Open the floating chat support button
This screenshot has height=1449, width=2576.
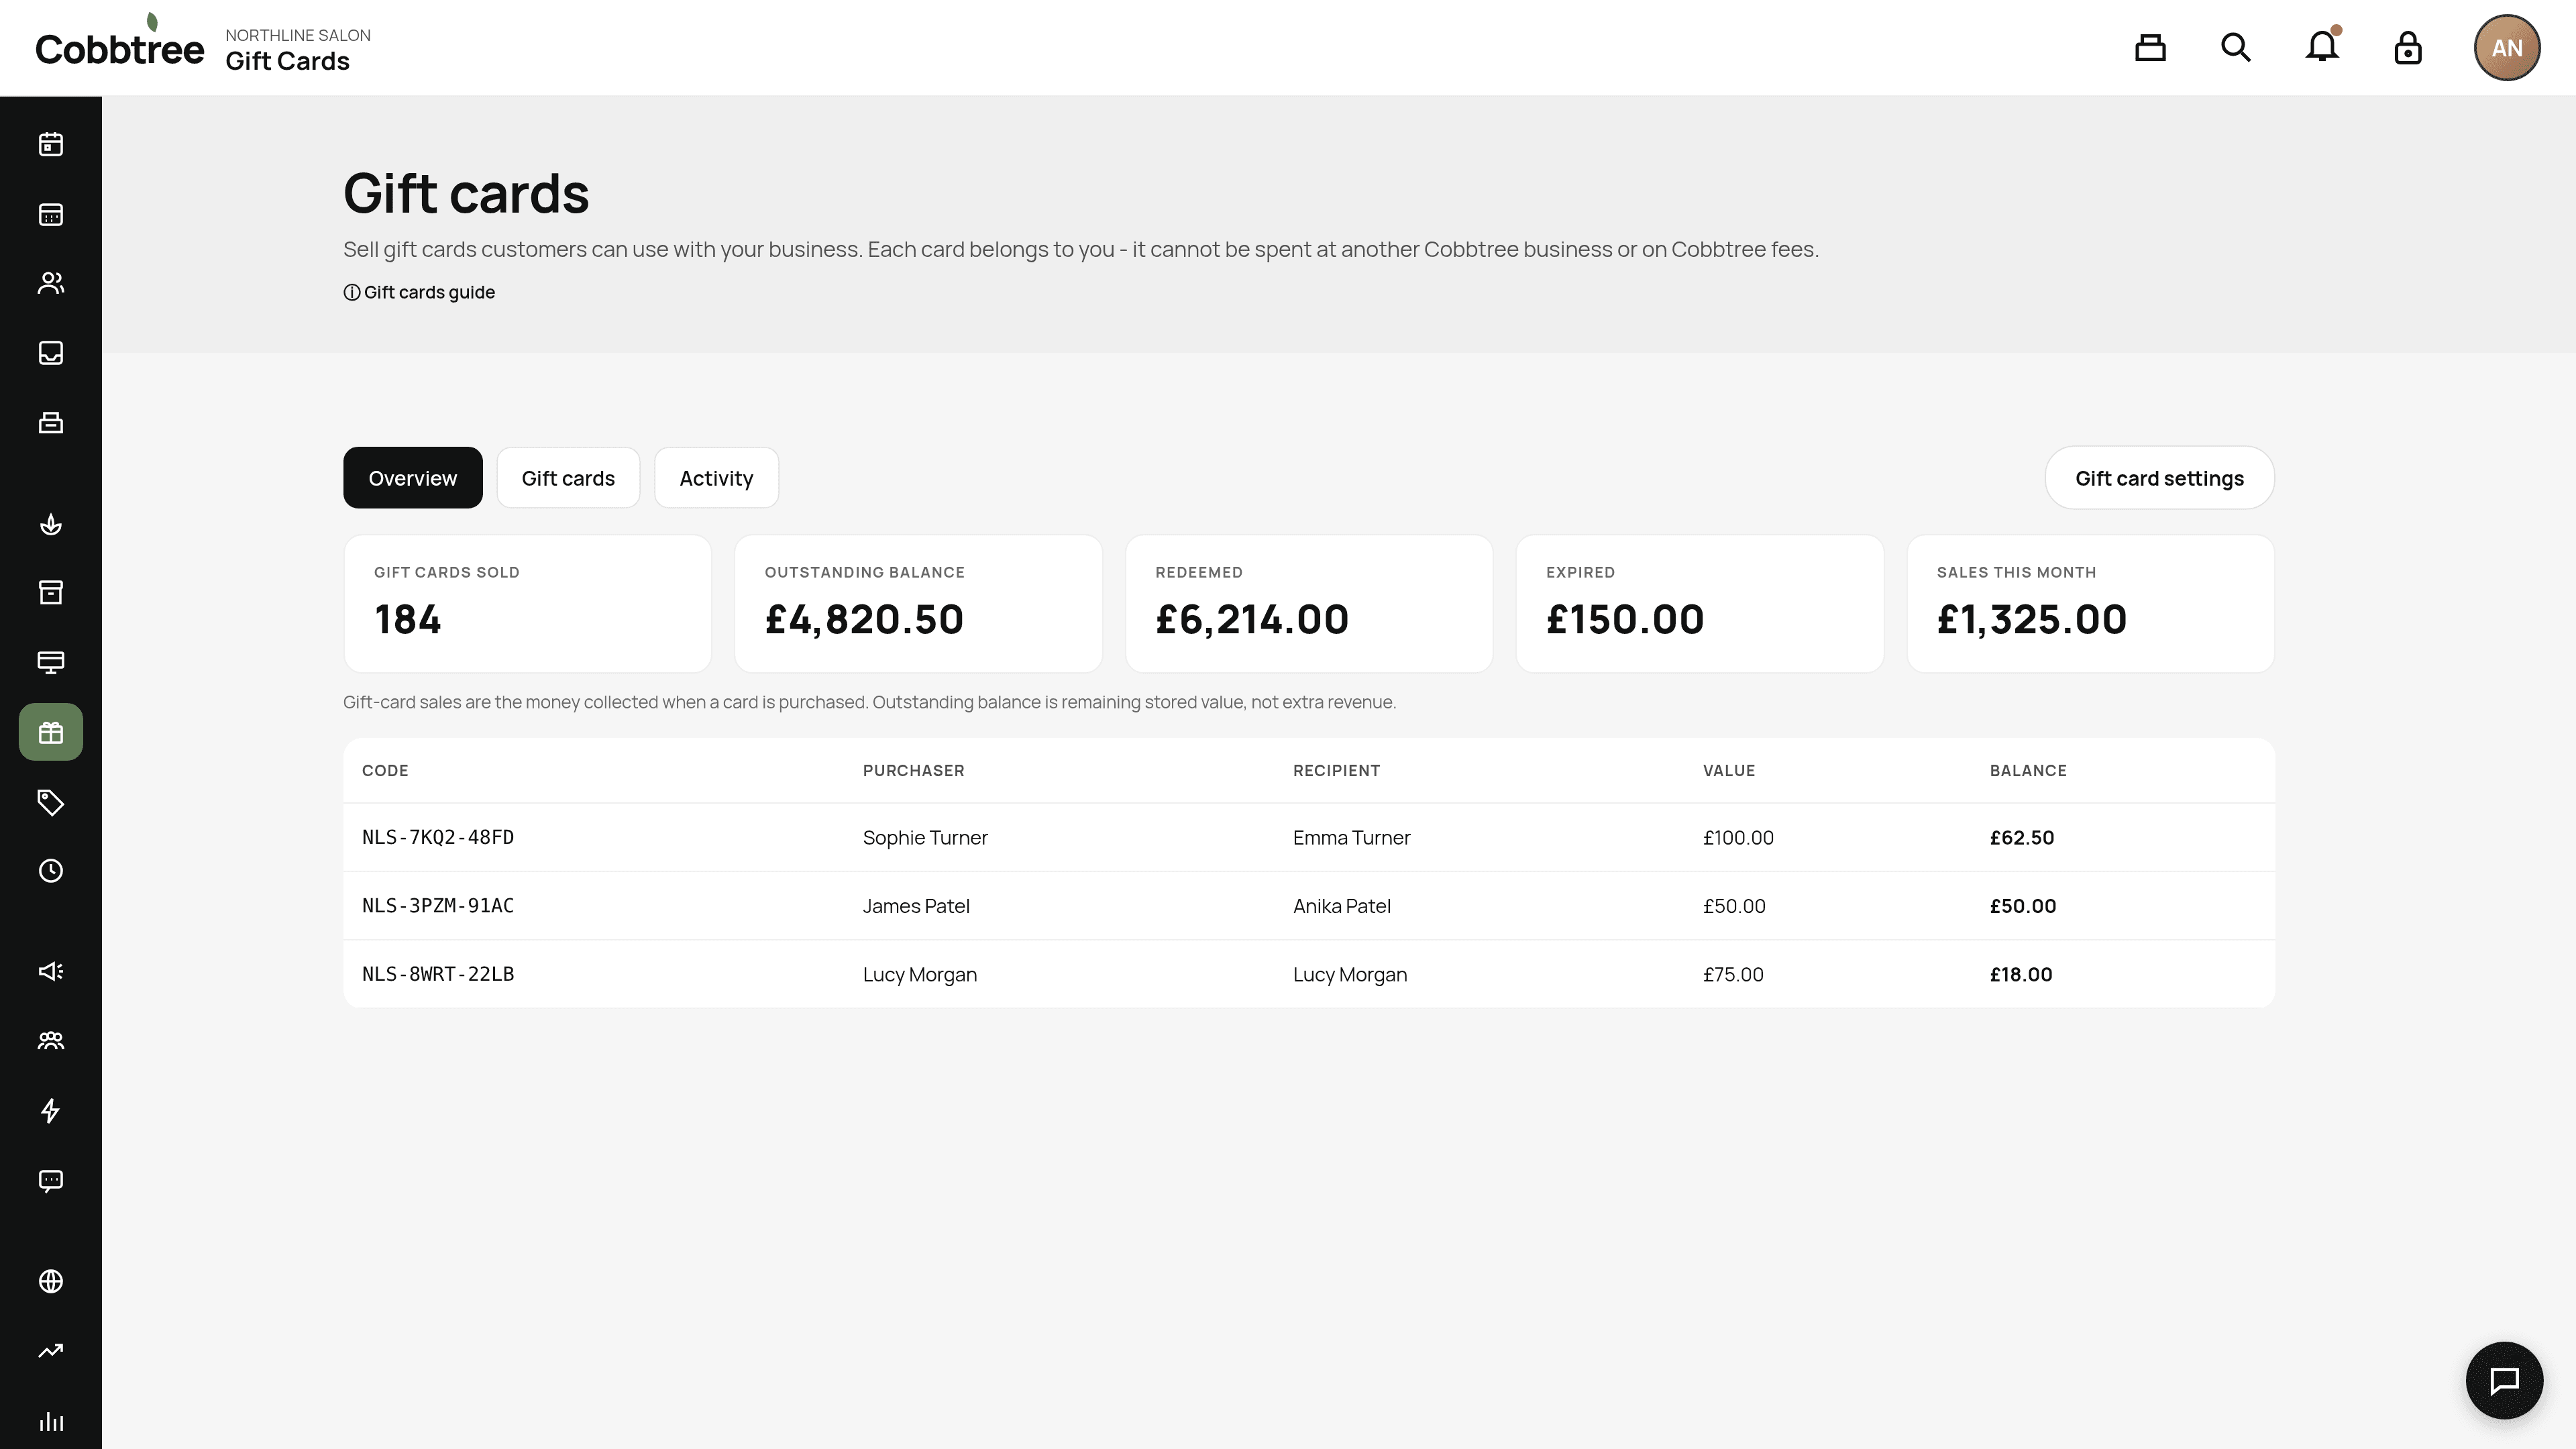click(2504, 1380)
